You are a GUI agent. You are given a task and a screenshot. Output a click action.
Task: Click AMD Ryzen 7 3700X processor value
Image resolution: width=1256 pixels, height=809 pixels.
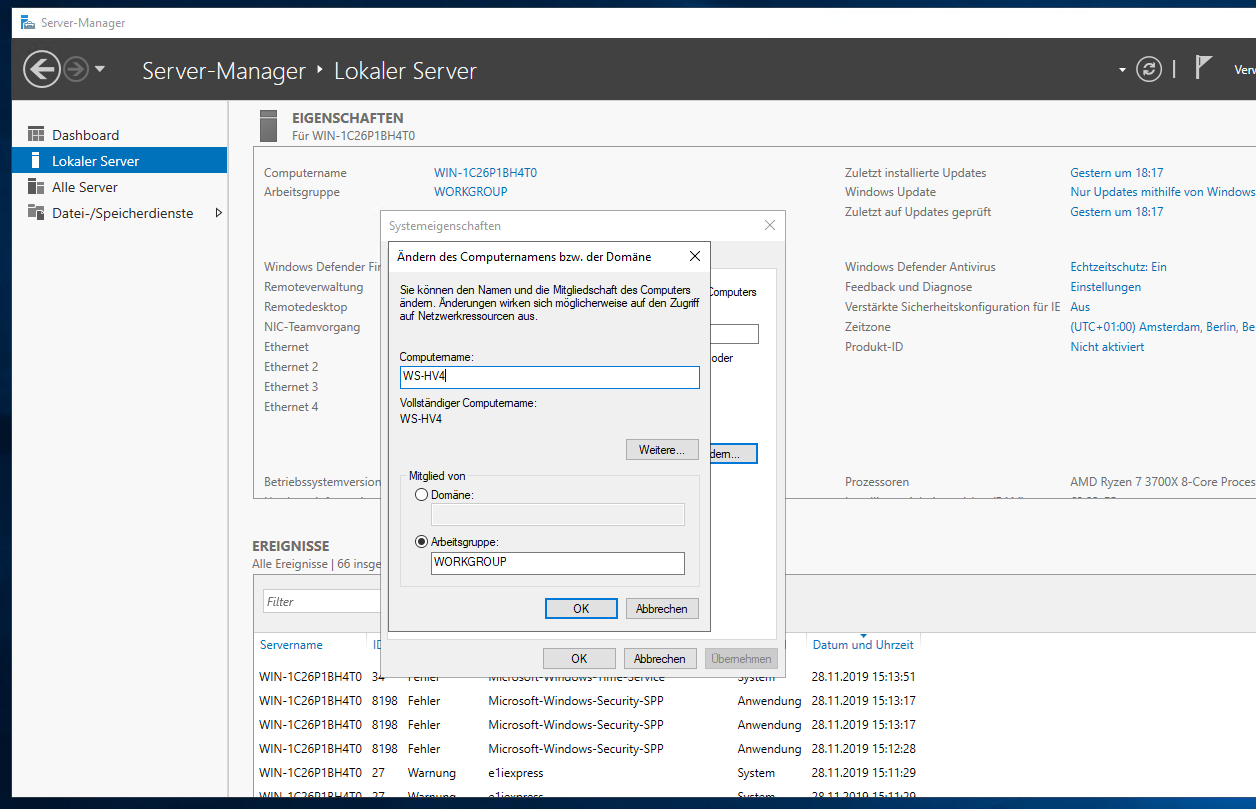click(x=1162, y=482)
